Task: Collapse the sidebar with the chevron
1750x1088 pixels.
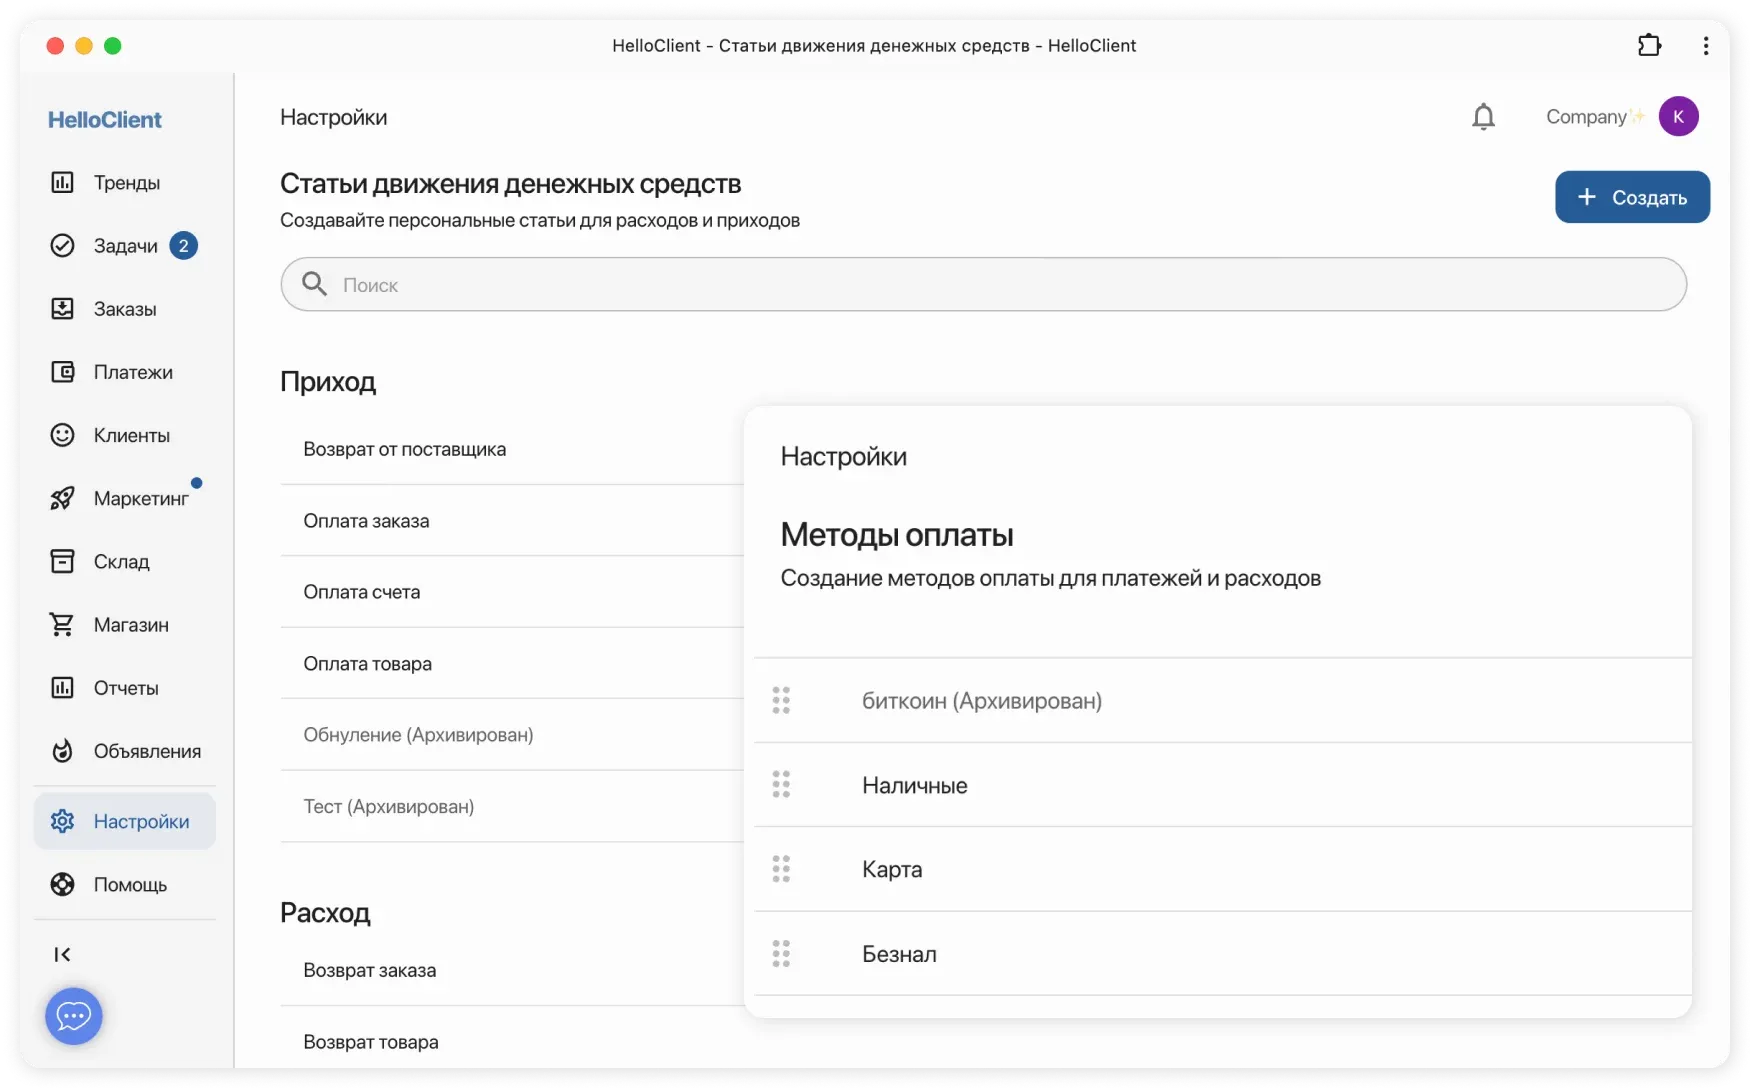Action: coord(63,954)
